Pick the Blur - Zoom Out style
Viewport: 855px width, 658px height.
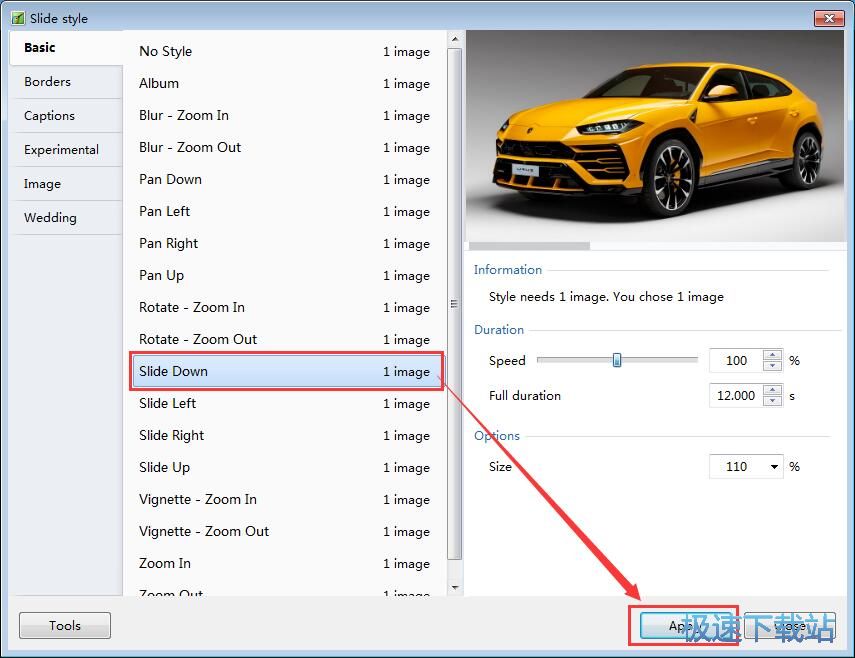[287, 147]
